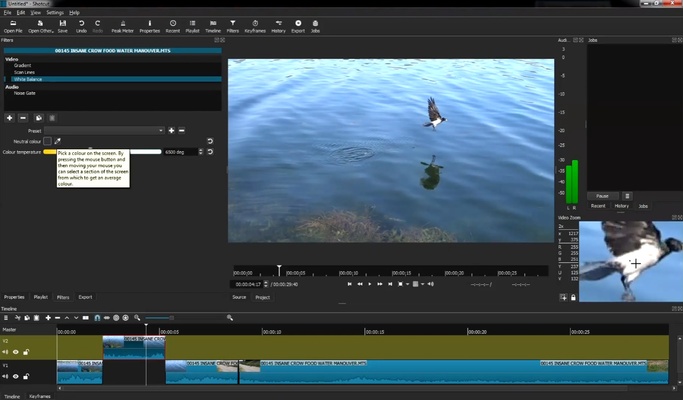Append clip with timeline plus icon

click(48, 318)
